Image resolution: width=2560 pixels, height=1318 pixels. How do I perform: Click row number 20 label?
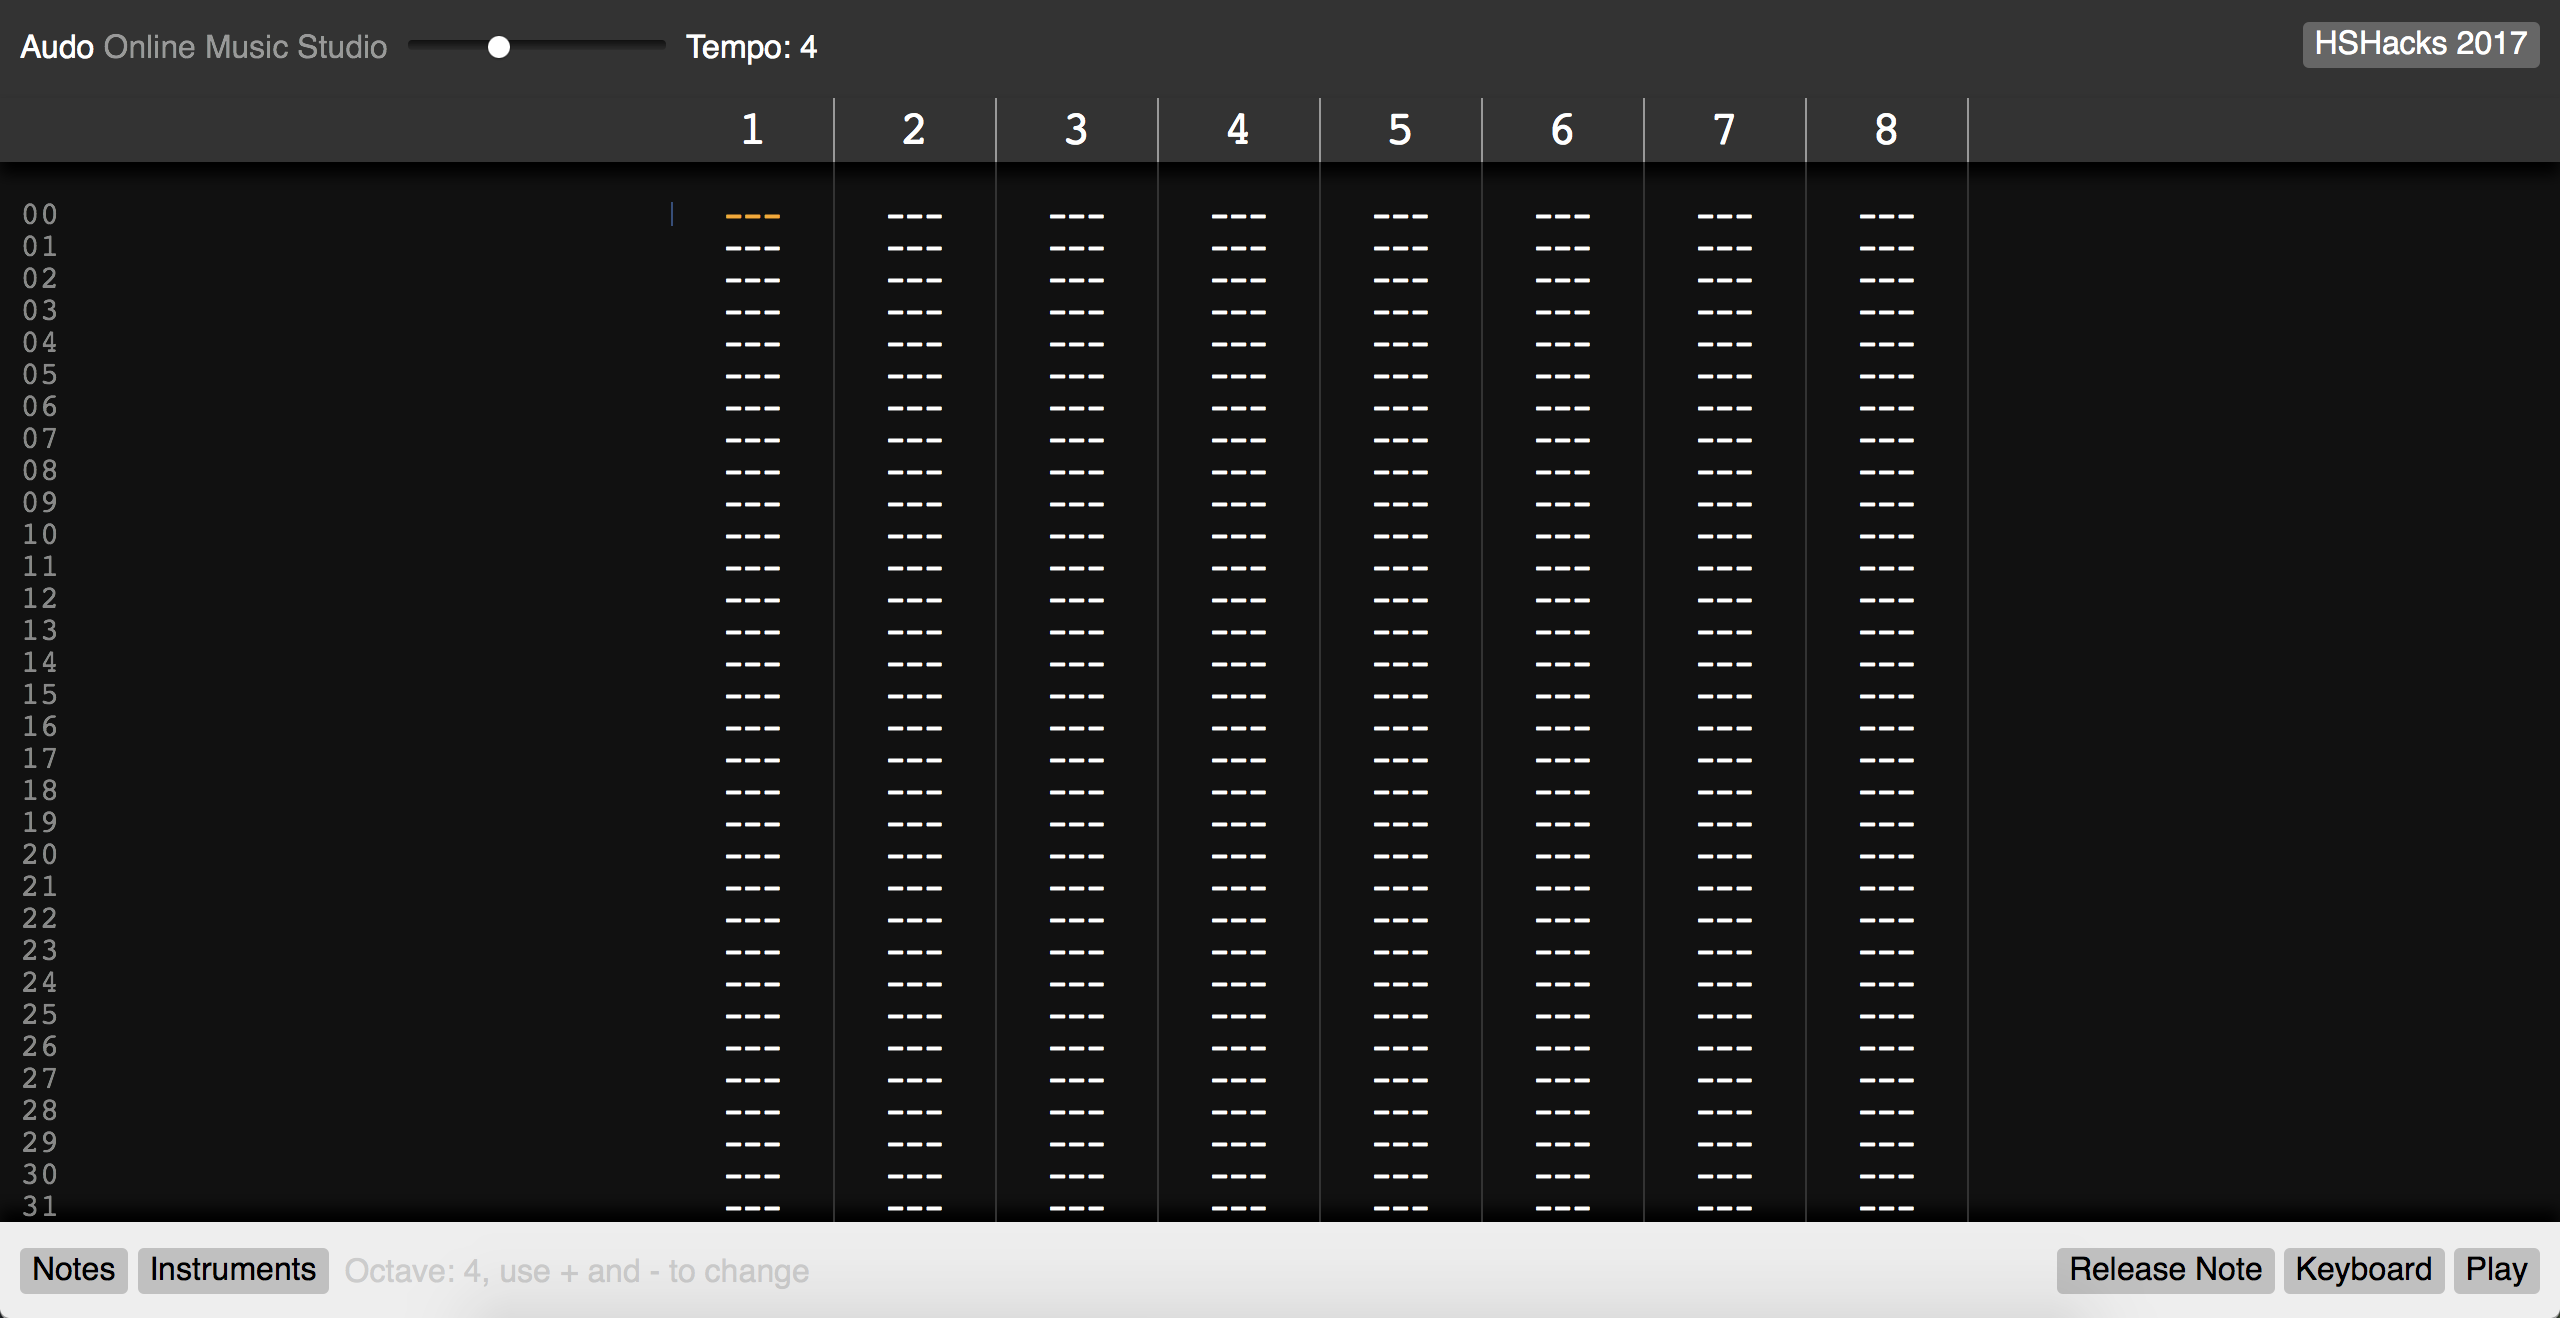(40, 855)
